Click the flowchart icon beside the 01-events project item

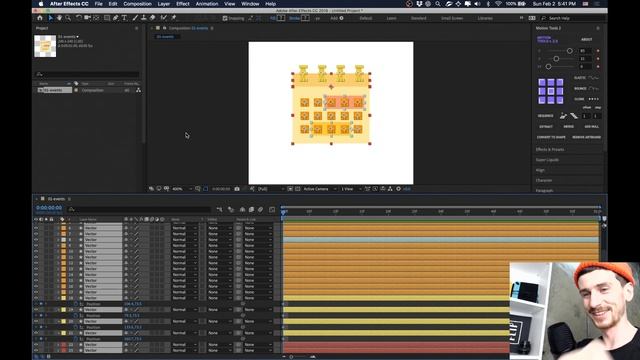pos(138,90)
